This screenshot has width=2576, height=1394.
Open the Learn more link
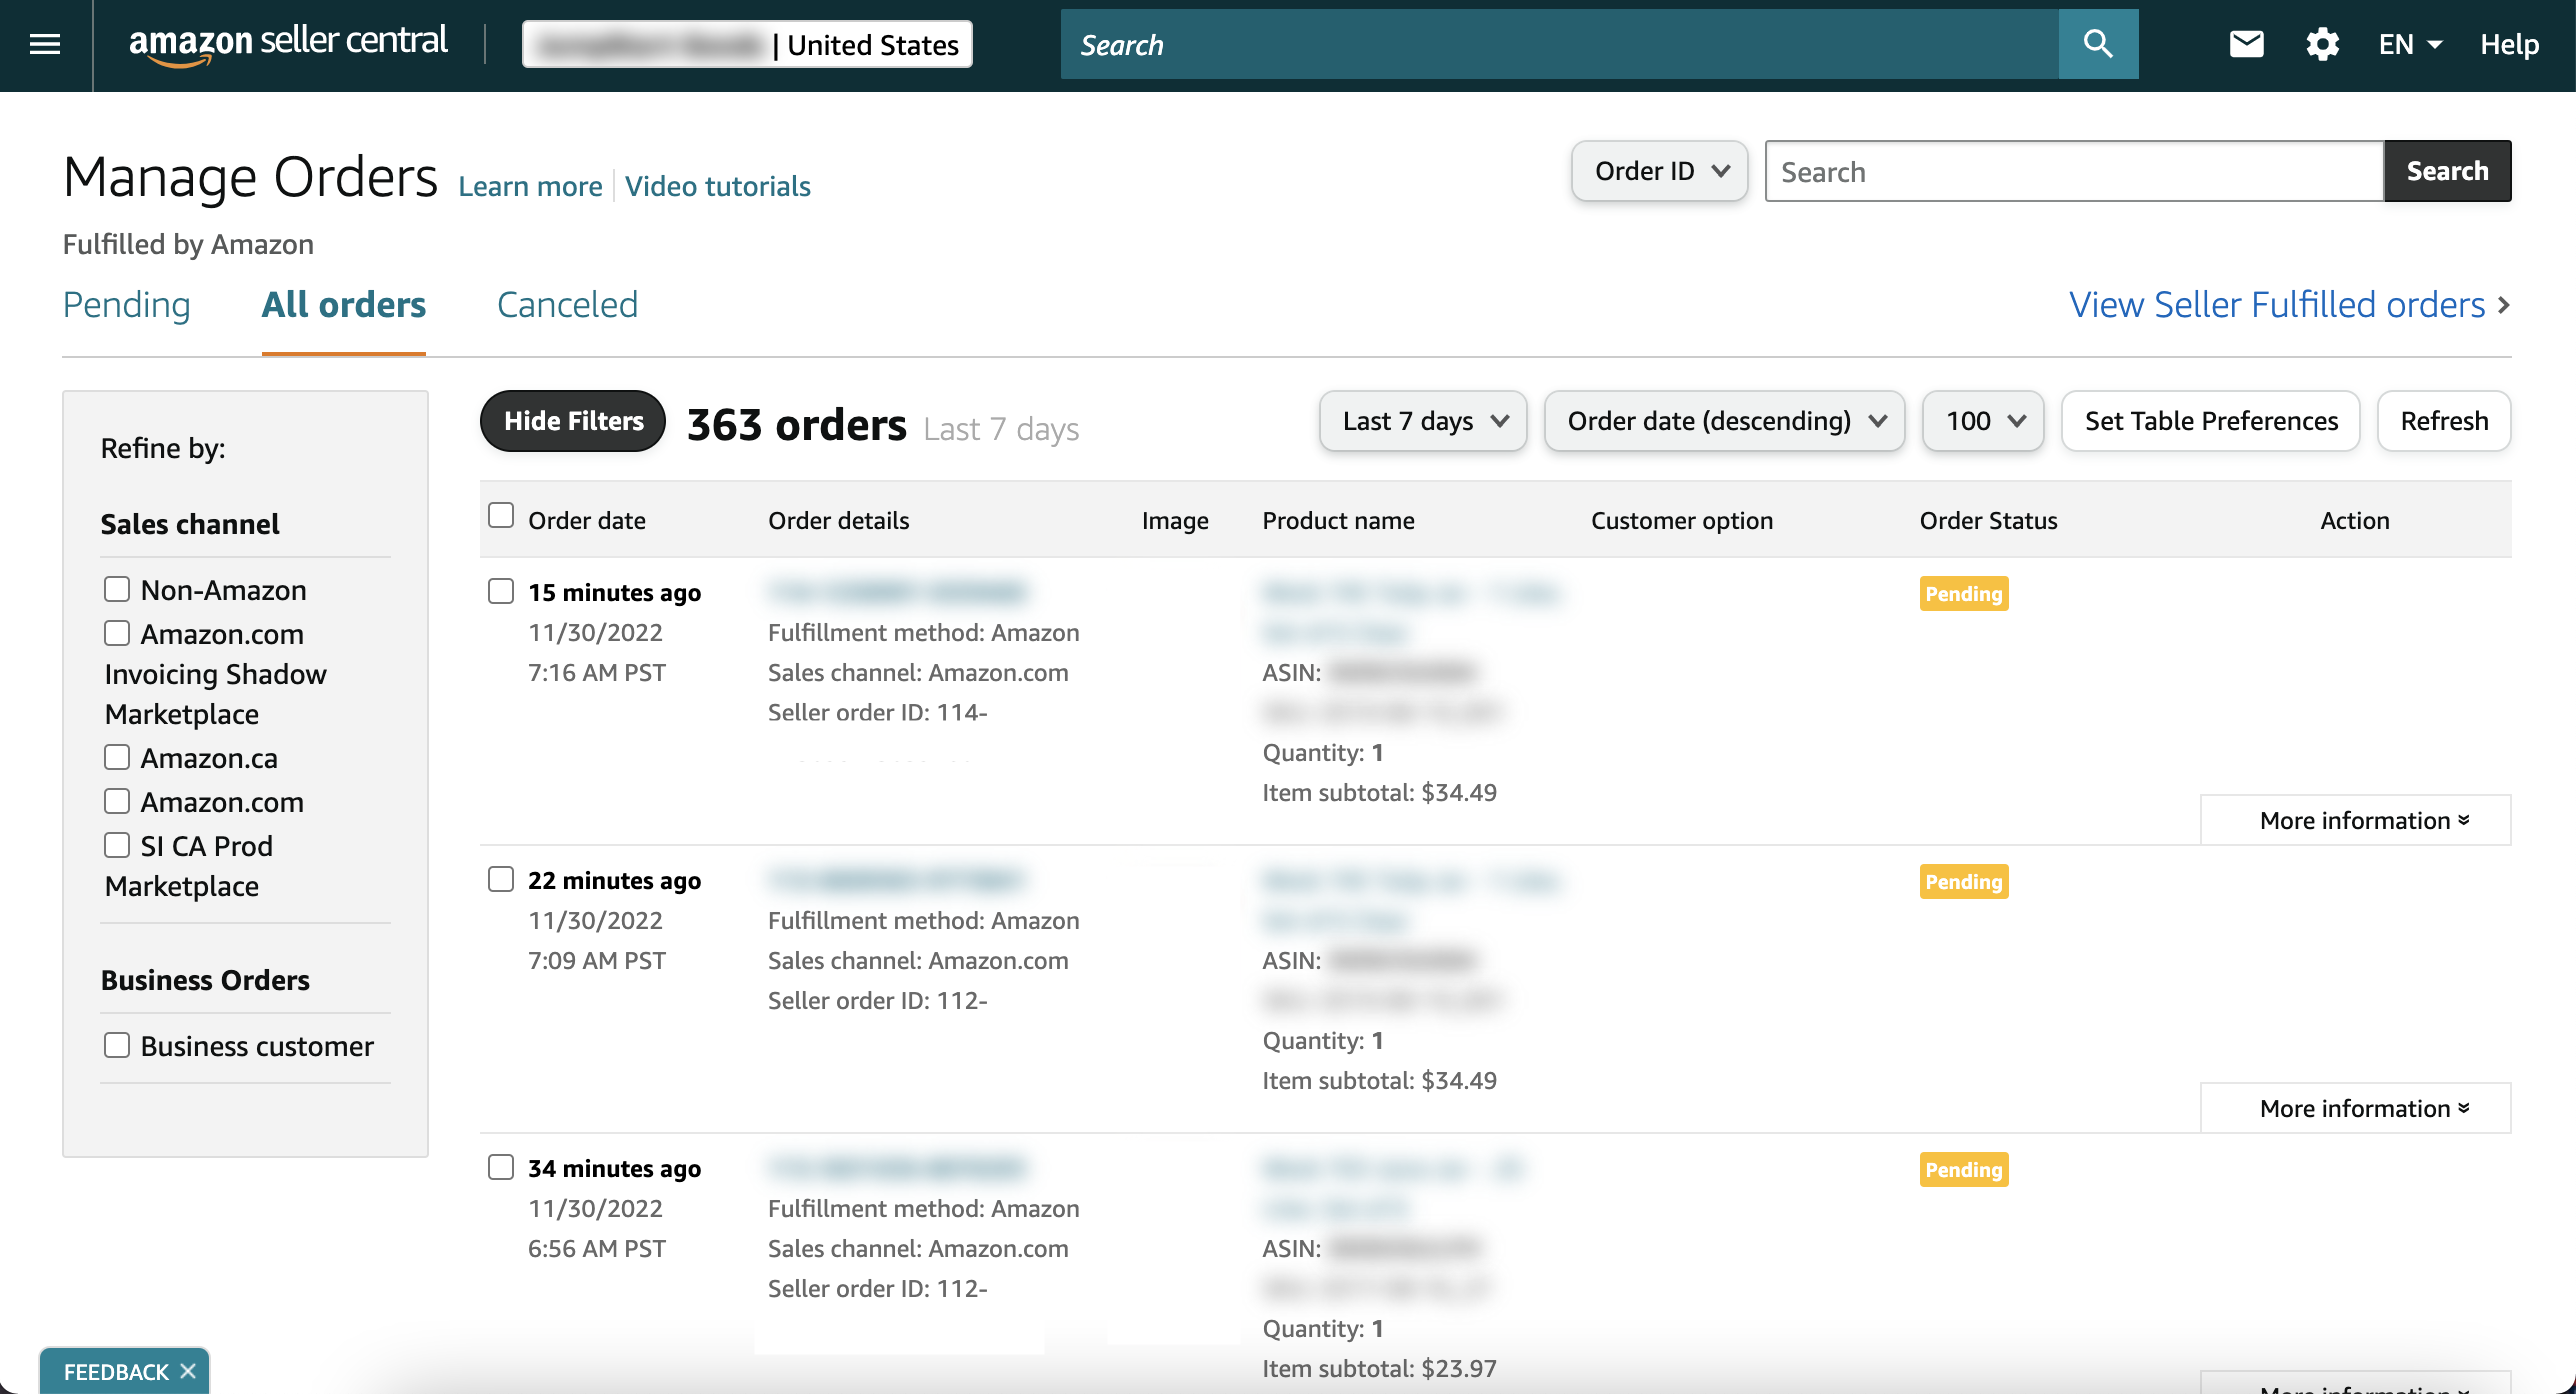(530, 186)
